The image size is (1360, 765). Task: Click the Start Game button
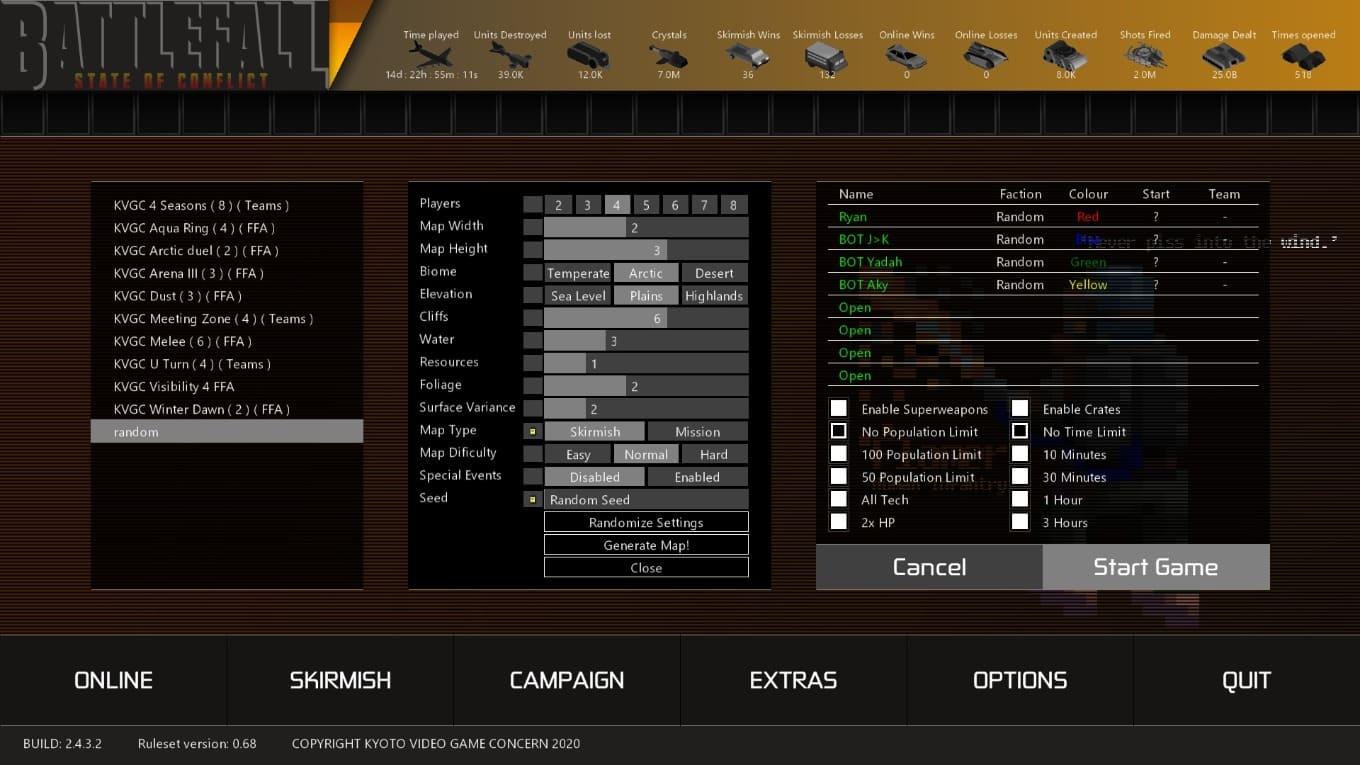click(1156, 567)
